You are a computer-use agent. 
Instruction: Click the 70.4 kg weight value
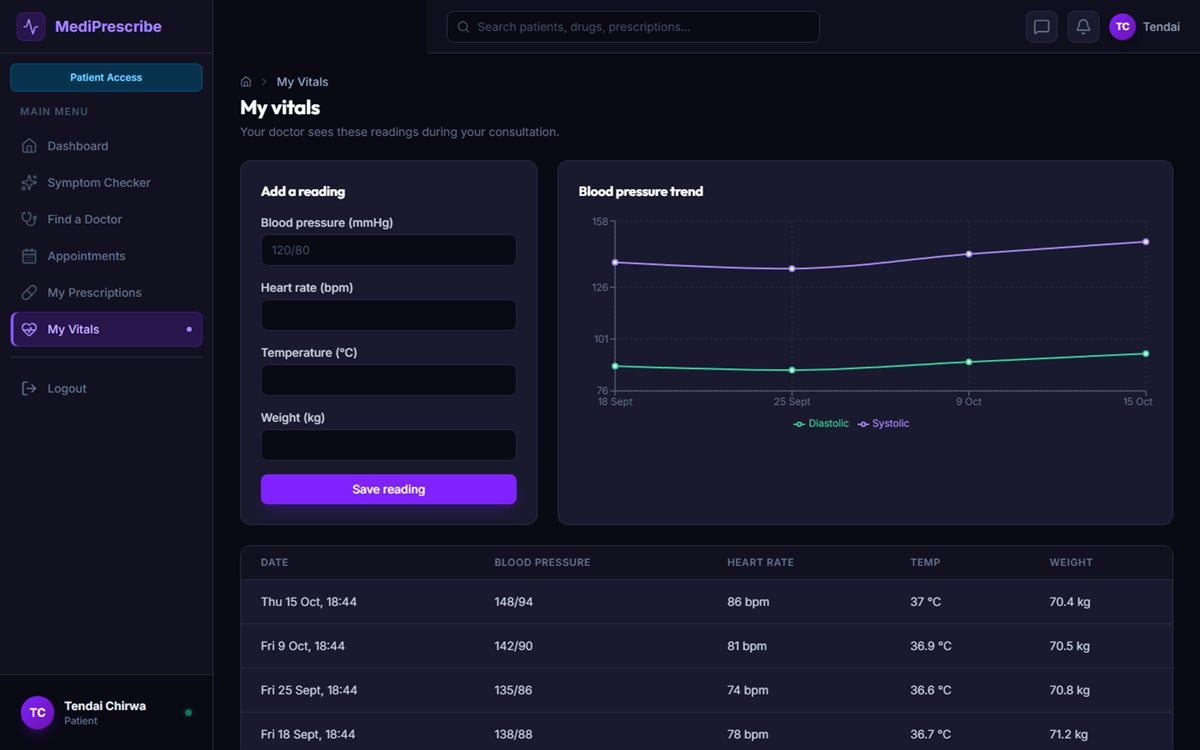point(1070,602)
